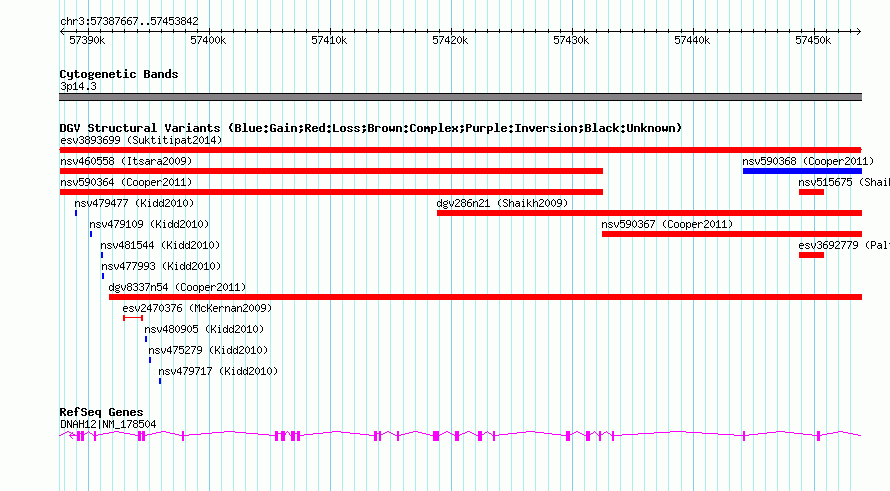
Task: Click the 3p14.3 band label
Action: click(78, 86)
